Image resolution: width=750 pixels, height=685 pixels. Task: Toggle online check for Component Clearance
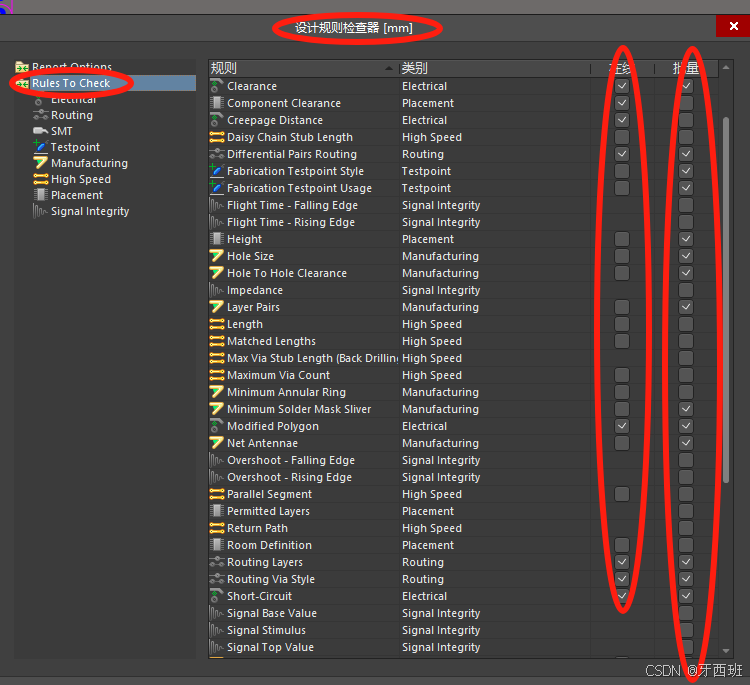tap(622, 103)
